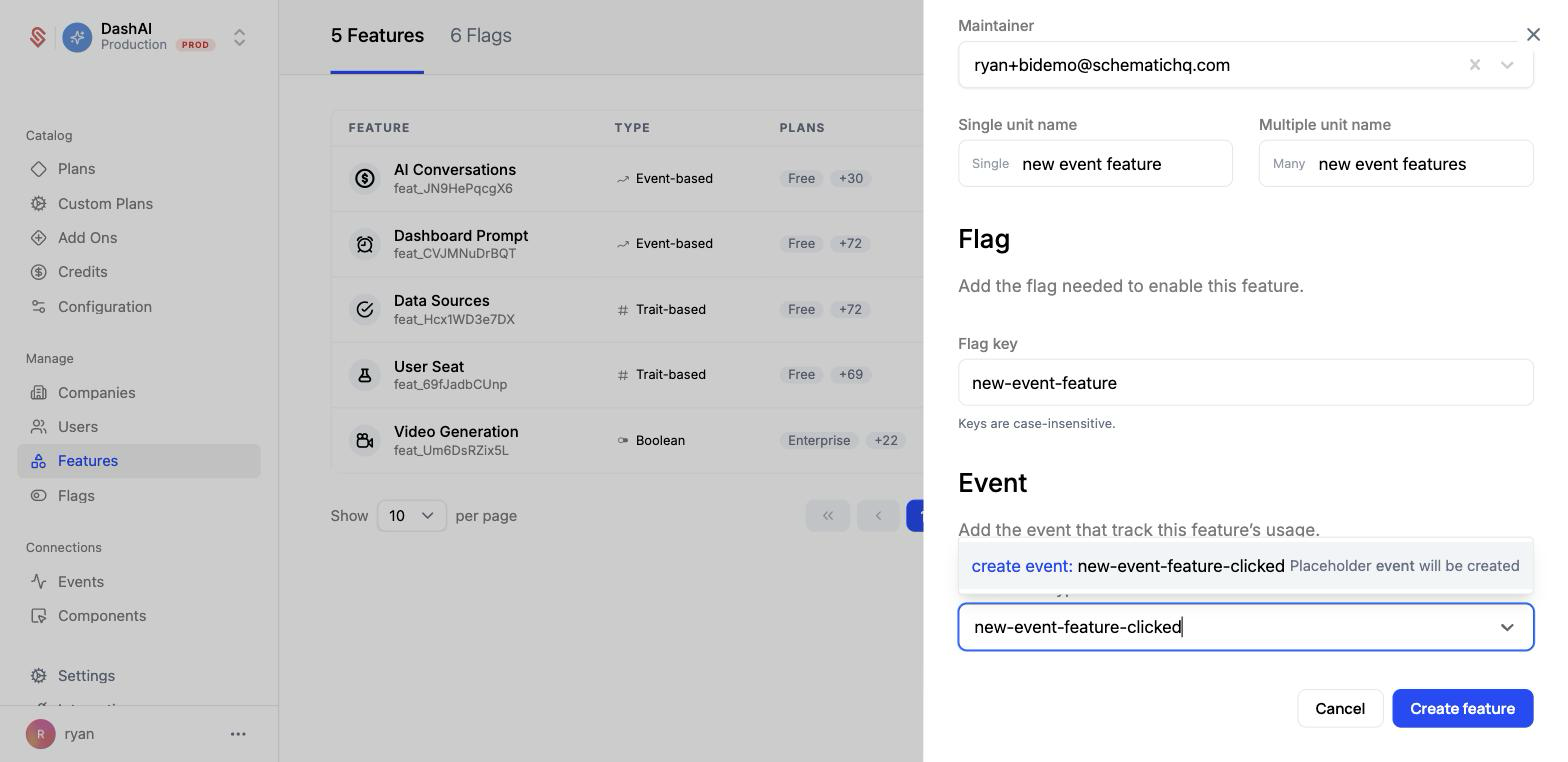The width and height of the screenshot is (1568, 762).
Task: Edit the Multiple unit name field
Action: tap(1396, 163)
